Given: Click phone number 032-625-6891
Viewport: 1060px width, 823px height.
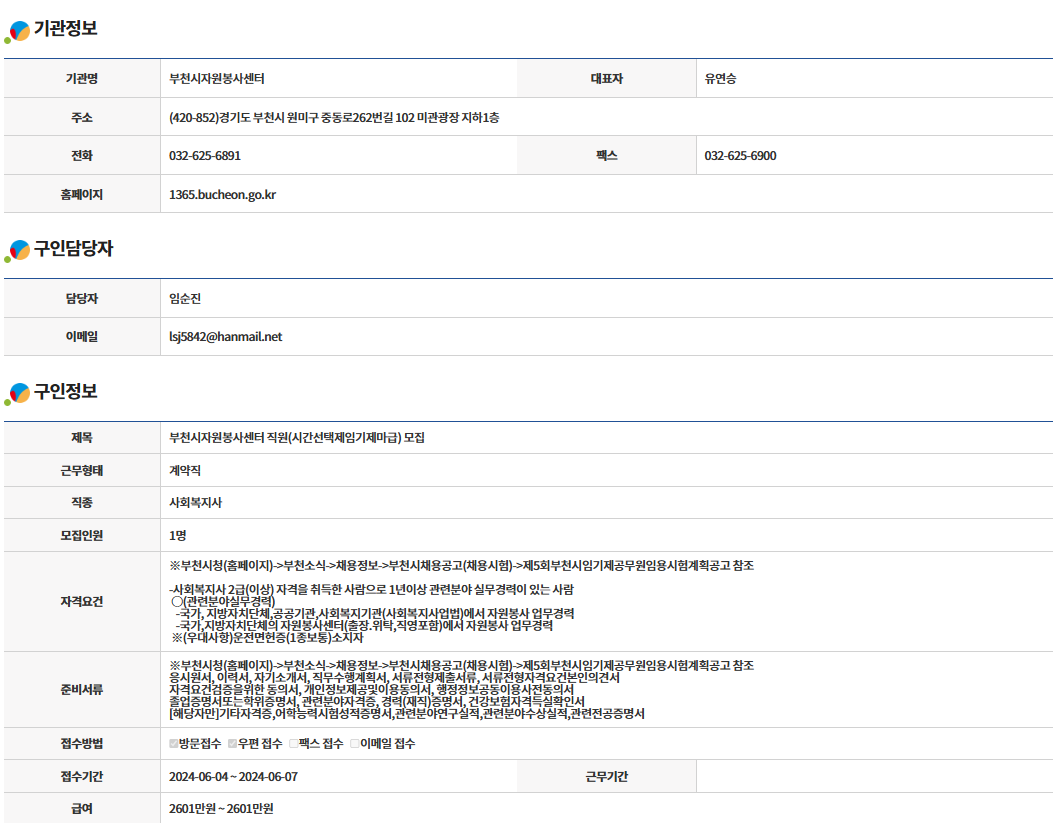Looking at the screenshot, I should click(x=205, y=156).
